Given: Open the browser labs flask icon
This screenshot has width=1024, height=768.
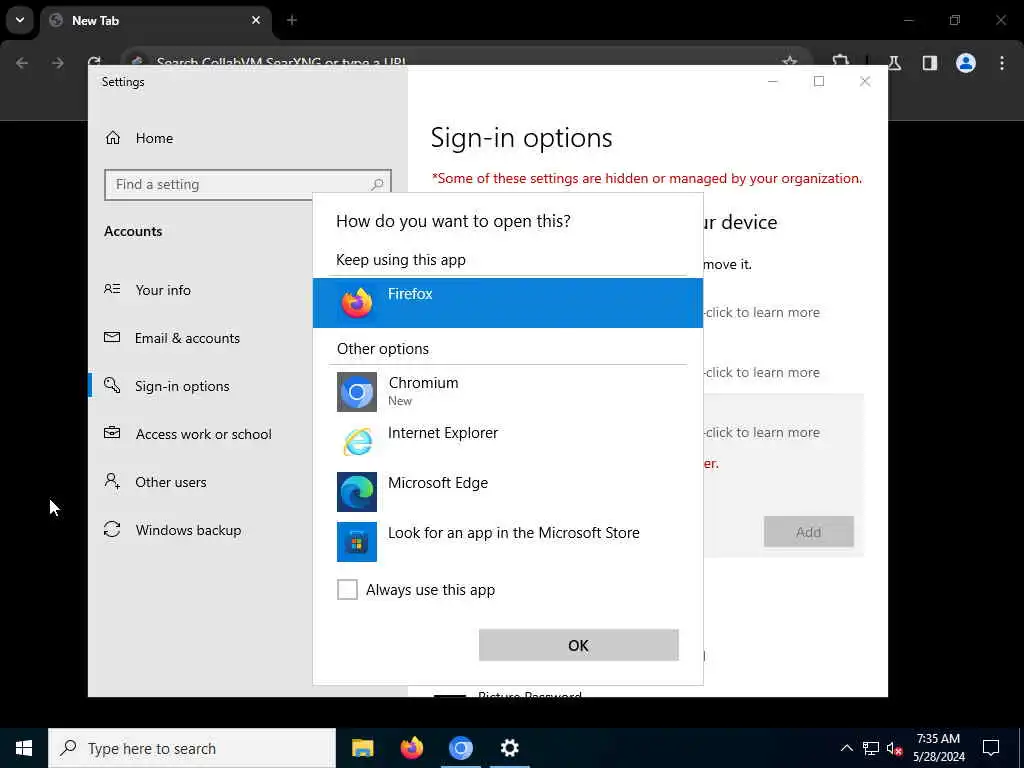Looking at the screenshot, I should pos(894,63).
